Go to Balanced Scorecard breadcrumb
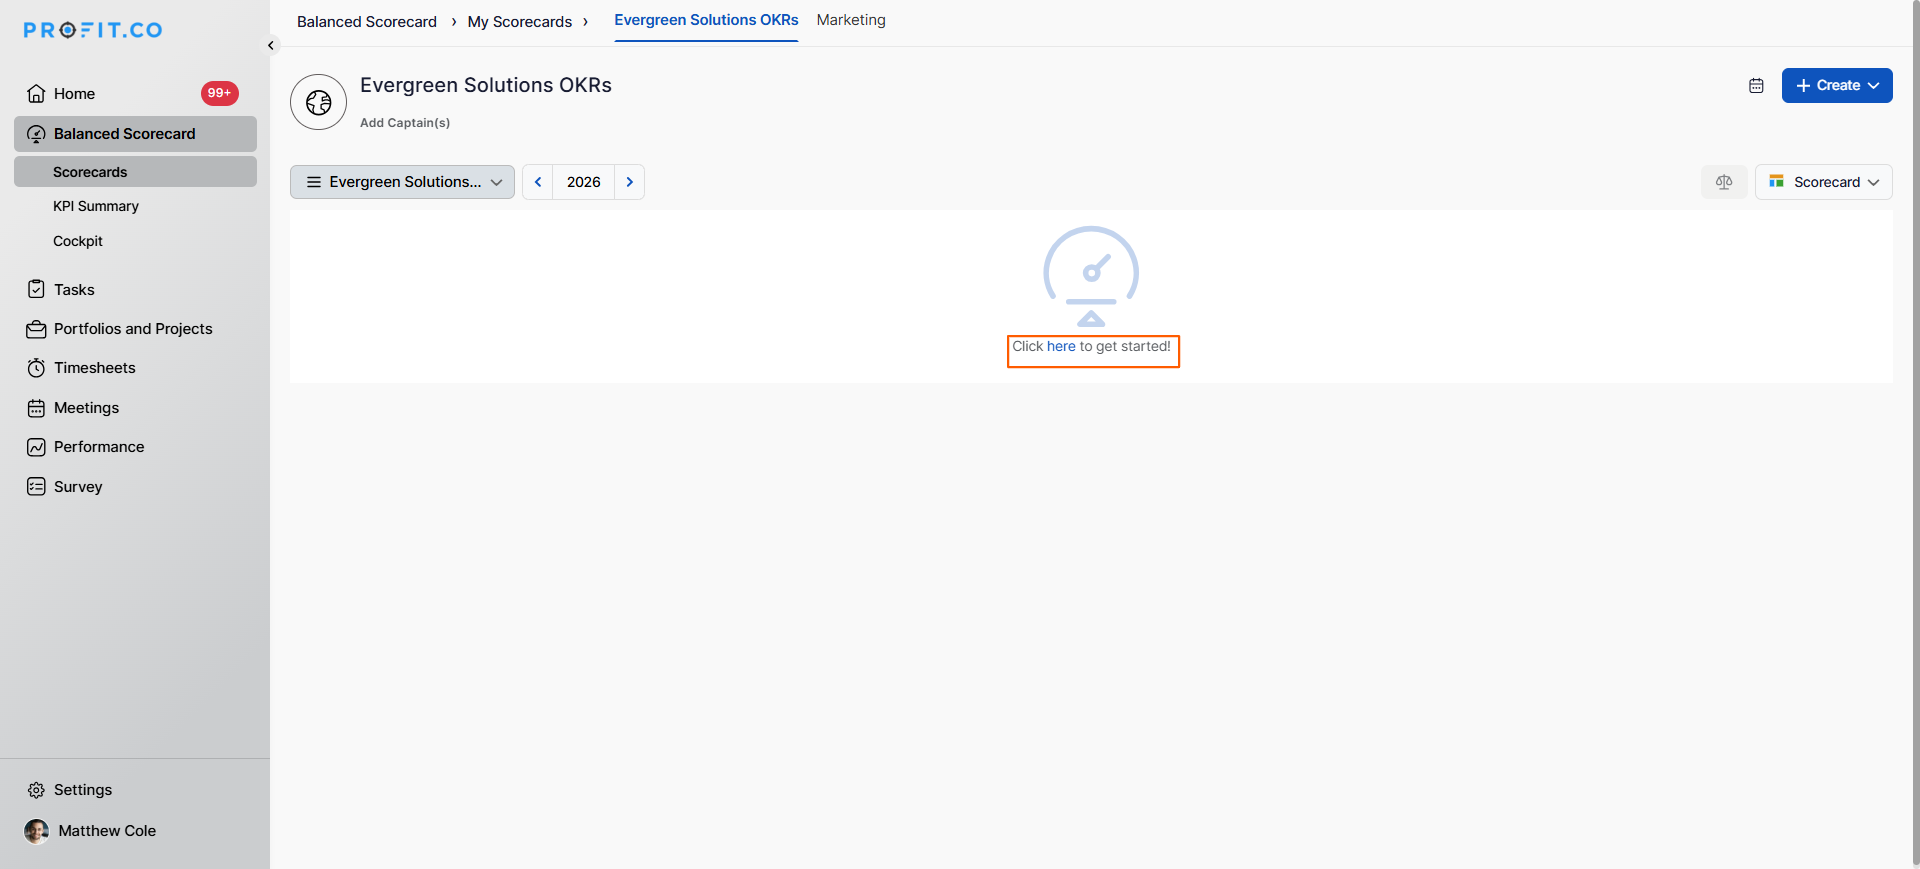 coord(367,22)
